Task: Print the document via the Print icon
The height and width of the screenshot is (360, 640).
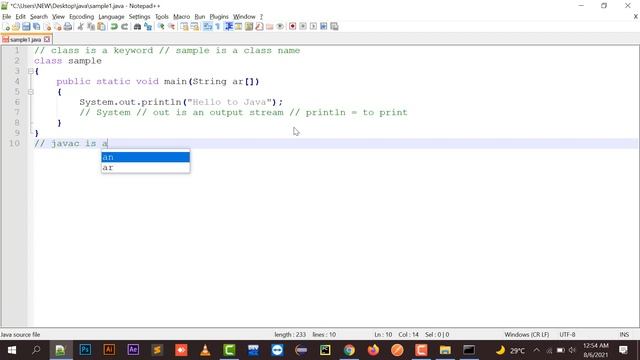Action: coord(68,27)
